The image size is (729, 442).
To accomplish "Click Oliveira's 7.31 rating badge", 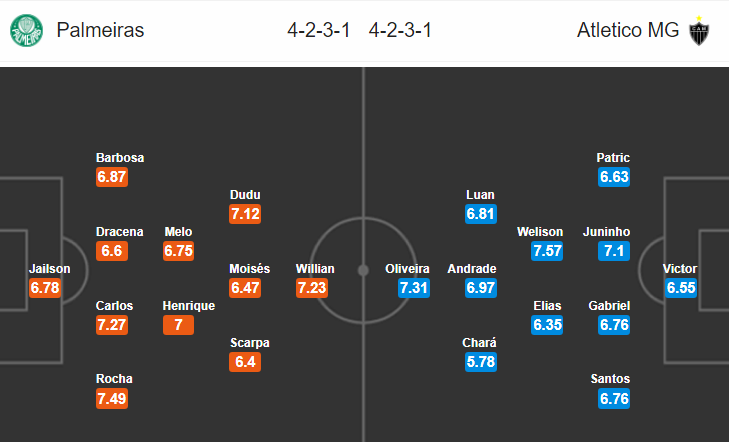I will point(414,288).
